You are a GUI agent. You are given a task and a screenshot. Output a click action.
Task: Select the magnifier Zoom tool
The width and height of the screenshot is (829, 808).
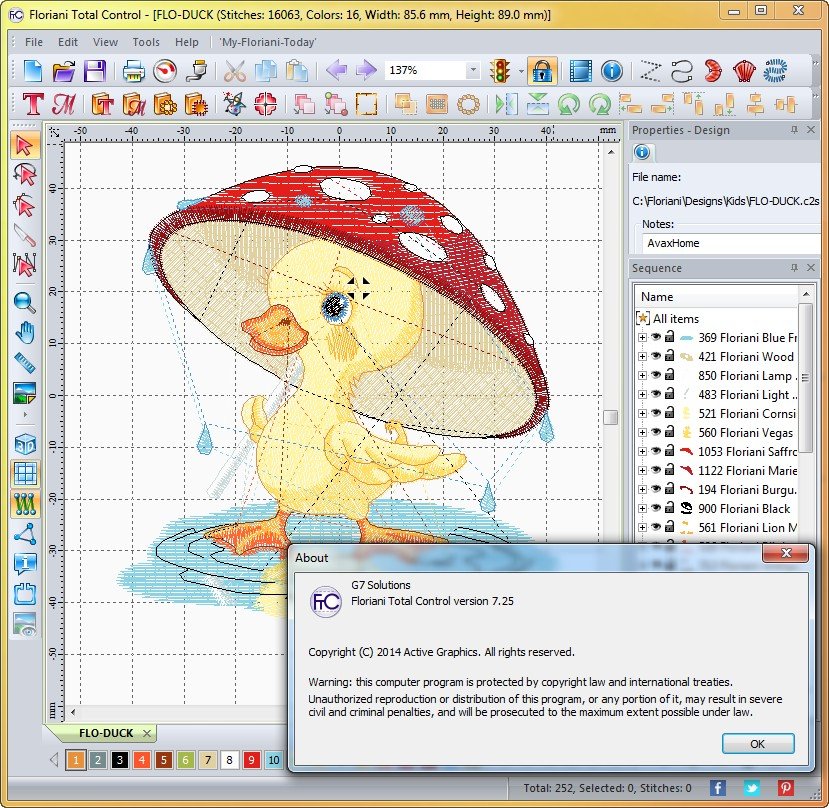pos(24,302)
